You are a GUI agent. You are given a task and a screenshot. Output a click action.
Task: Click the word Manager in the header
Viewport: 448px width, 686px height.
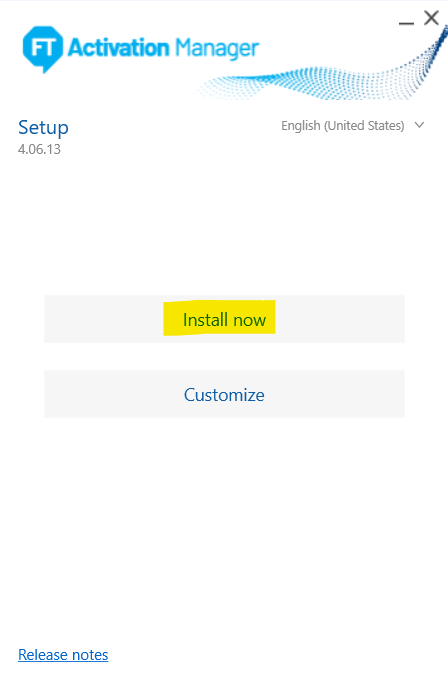click(217, 49)
